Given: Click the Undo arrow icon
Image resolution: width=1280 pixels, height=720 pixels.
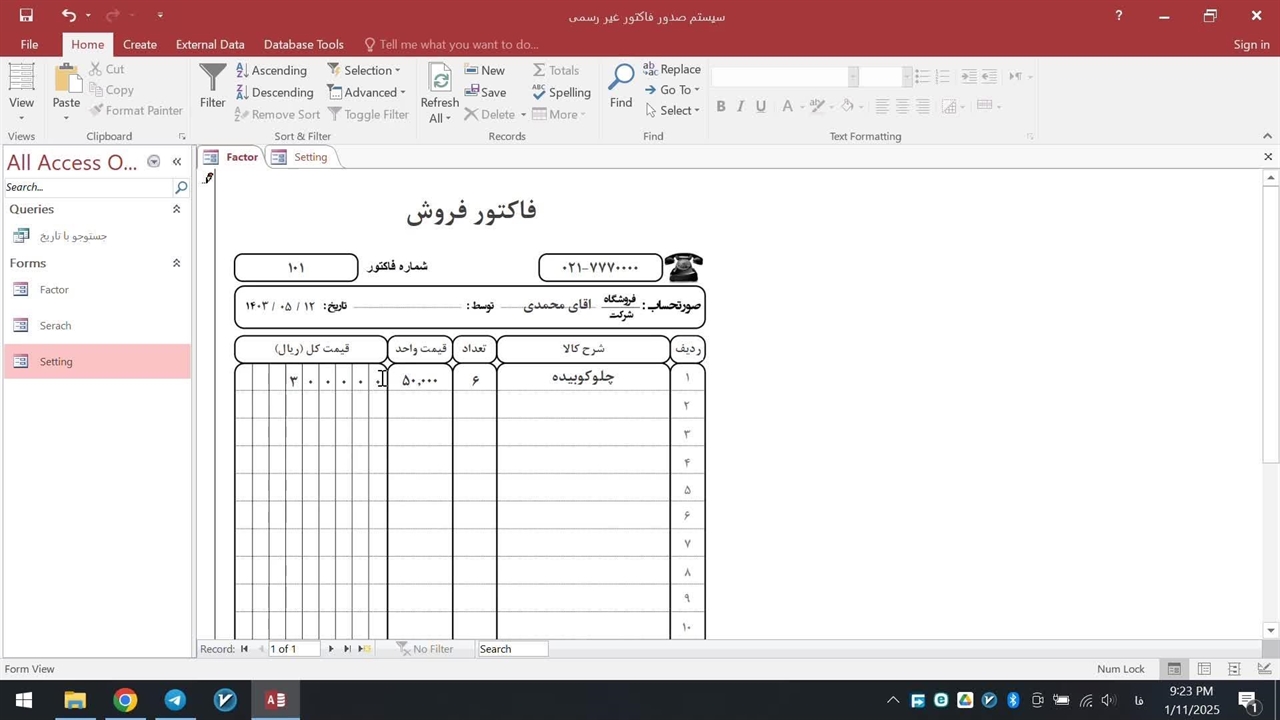Looking at the screenshot, I should (x=68, y=15).
